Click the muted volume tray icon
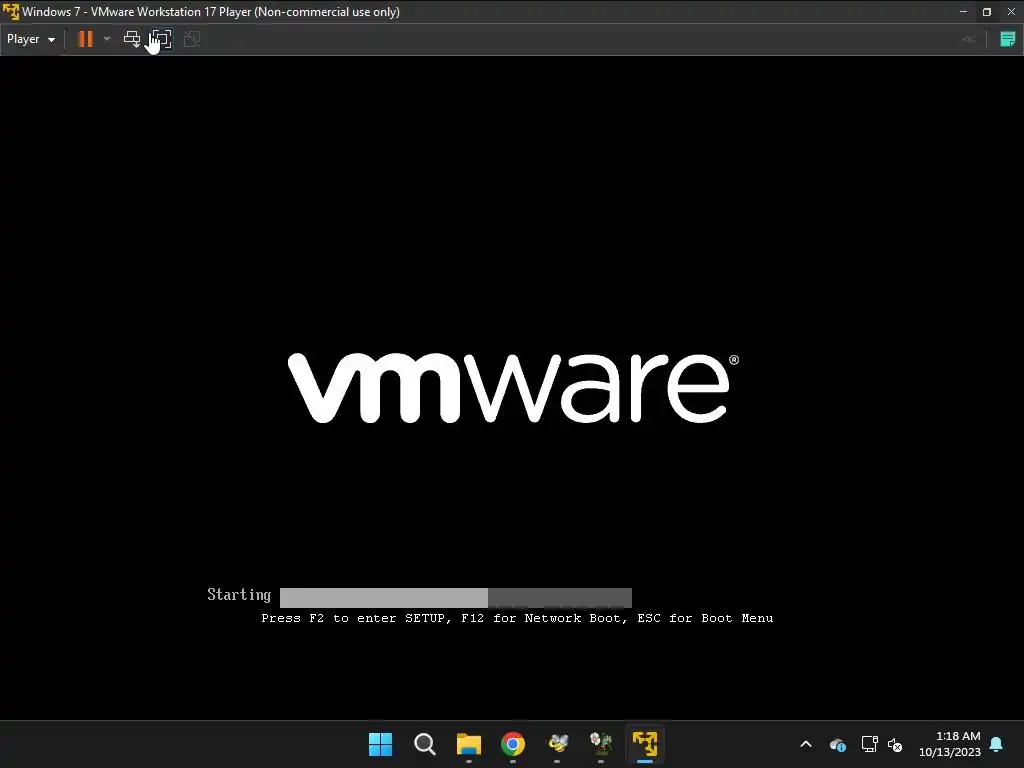This screenshot has width=1024, height=768. (895, 744)
